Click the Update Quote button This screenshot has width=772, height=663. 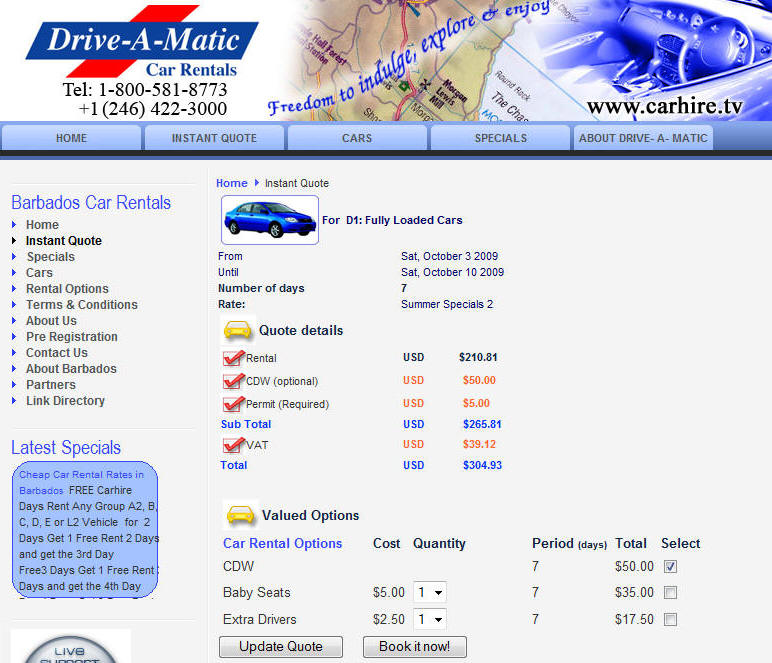click(281, 646)
